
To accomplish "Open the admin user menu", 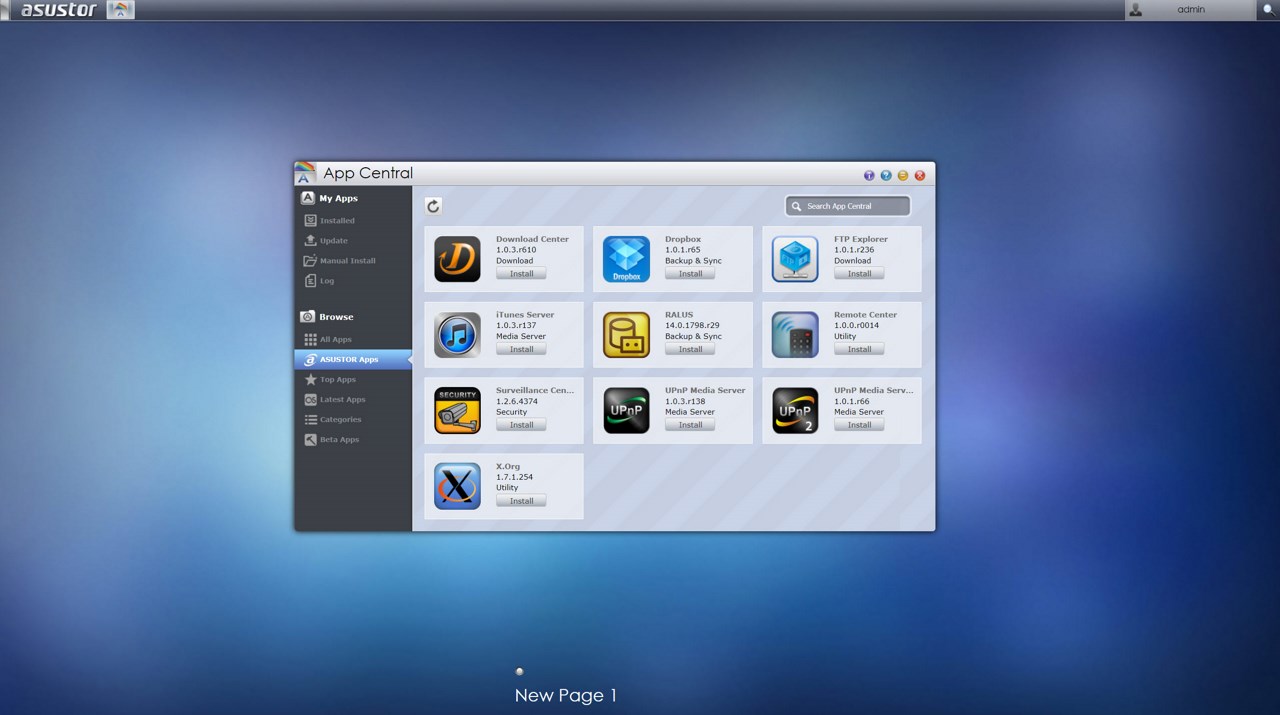I will point(1190,10).
